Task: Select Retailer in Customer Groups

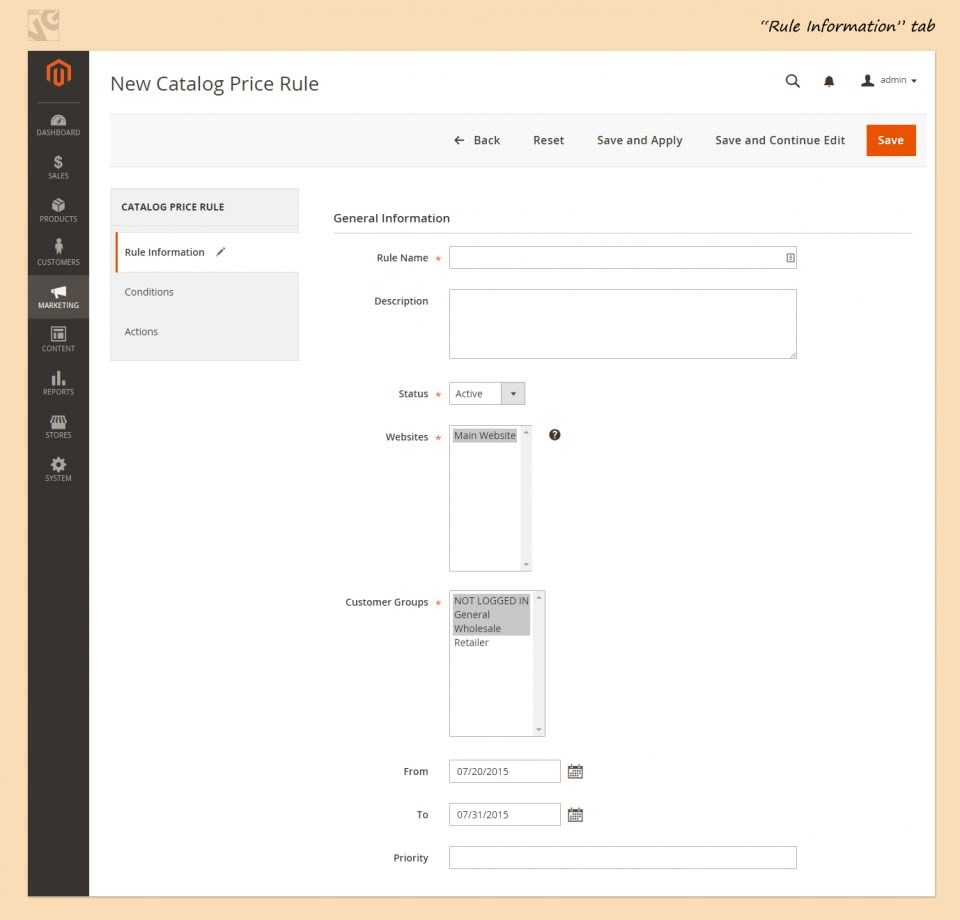Action: (x=471, y=643)
